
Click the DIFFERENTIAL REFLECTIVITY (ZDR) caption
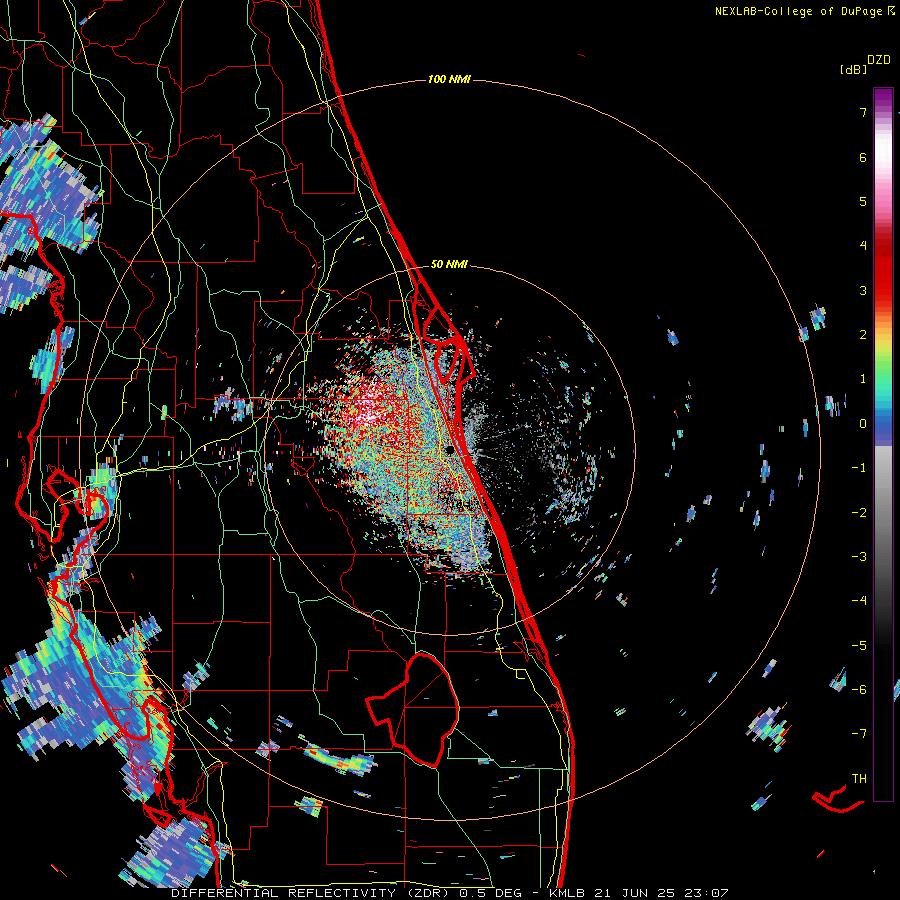312,893
